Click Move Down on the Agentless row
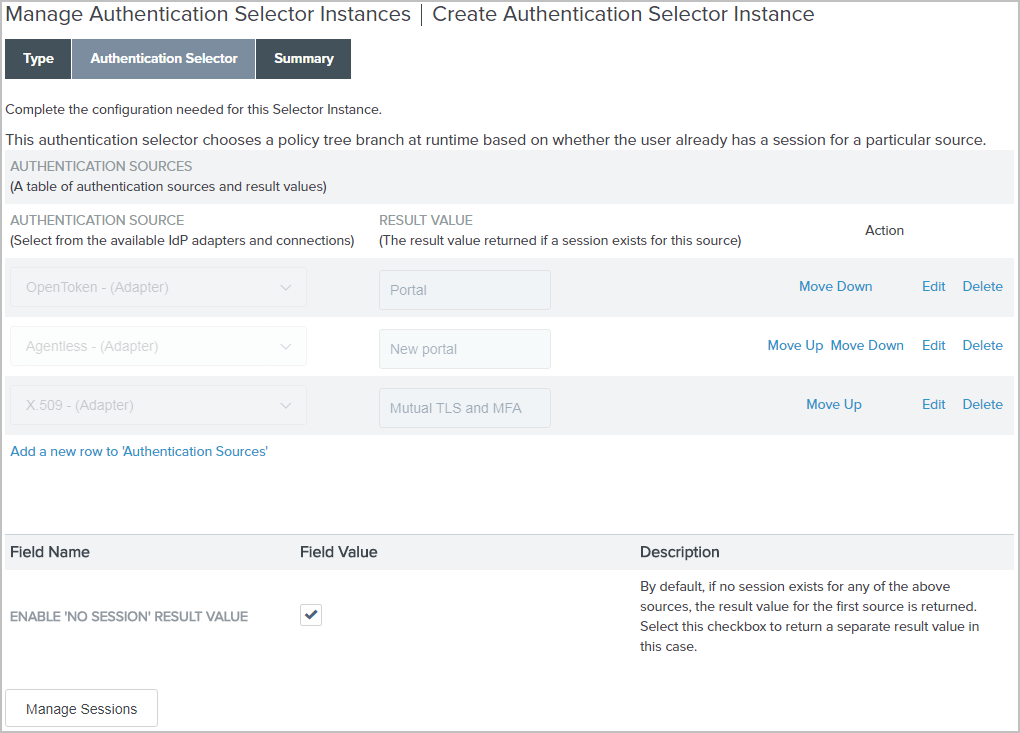 click(x=866, y=345)
